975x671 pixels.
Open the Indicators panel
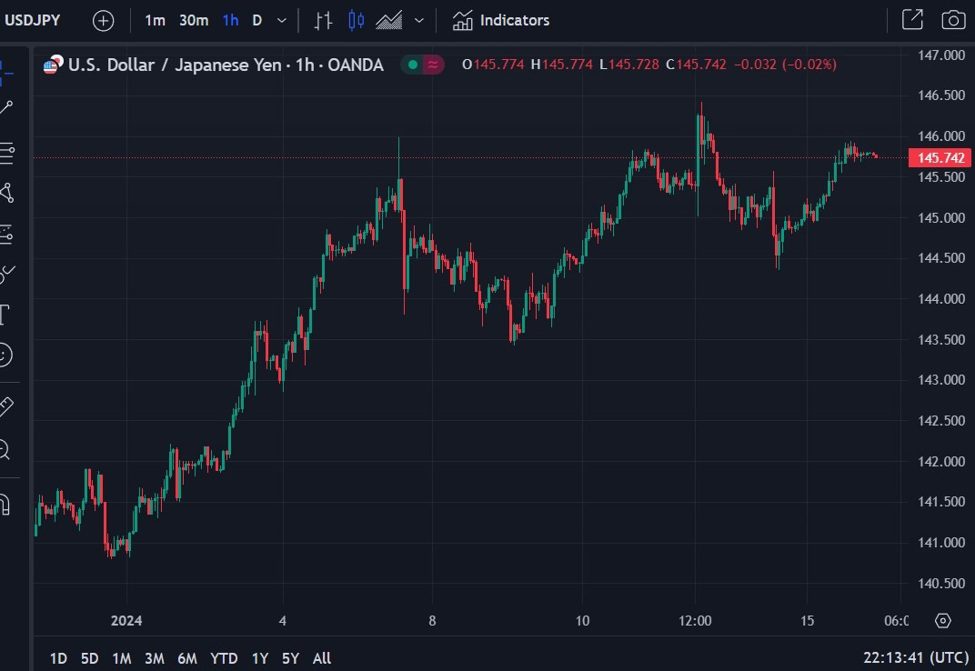[x=501, y=20]
